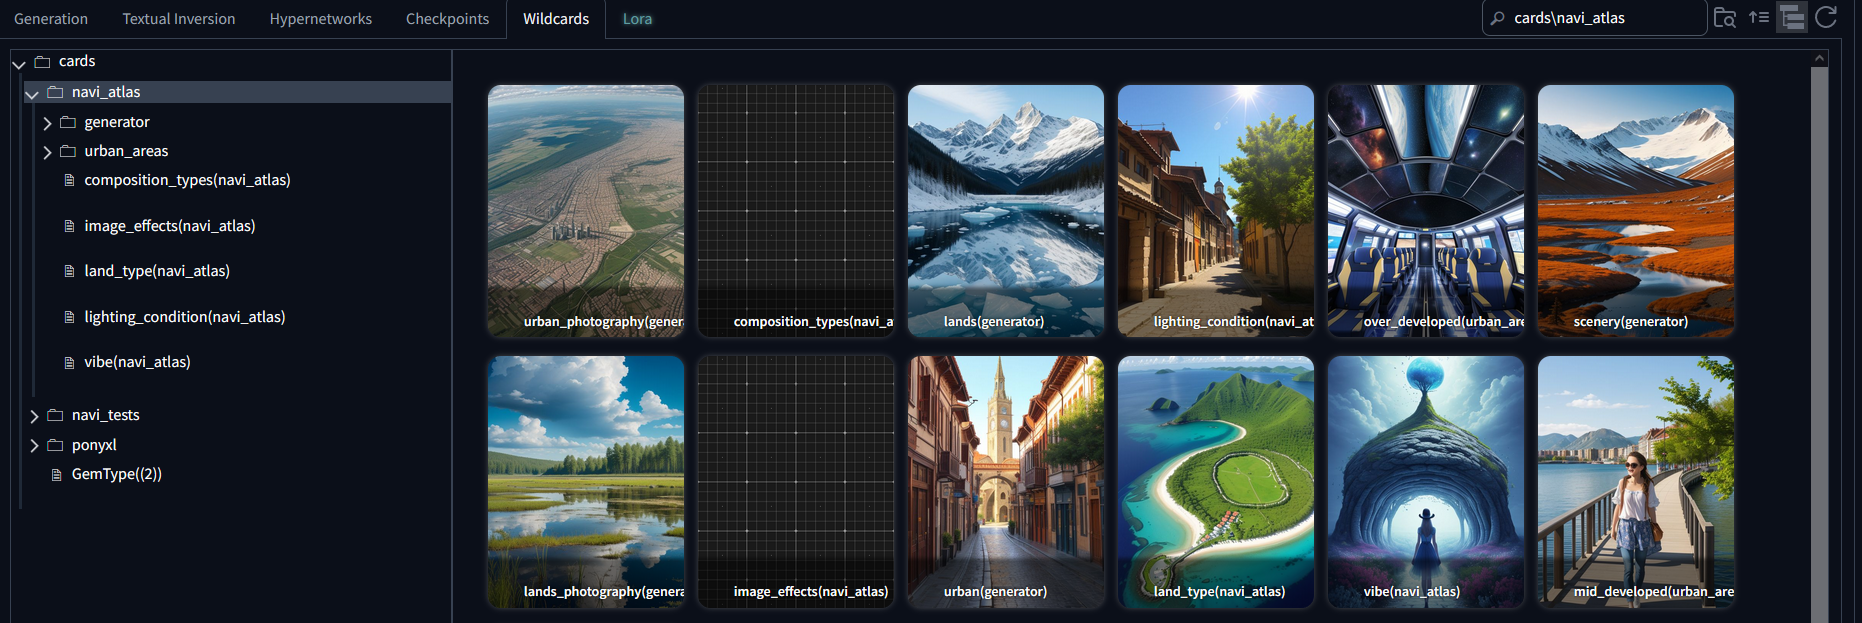Click the generator folder icon
This screenshot has width=1862, height=623.
click(x=68, y=122)
